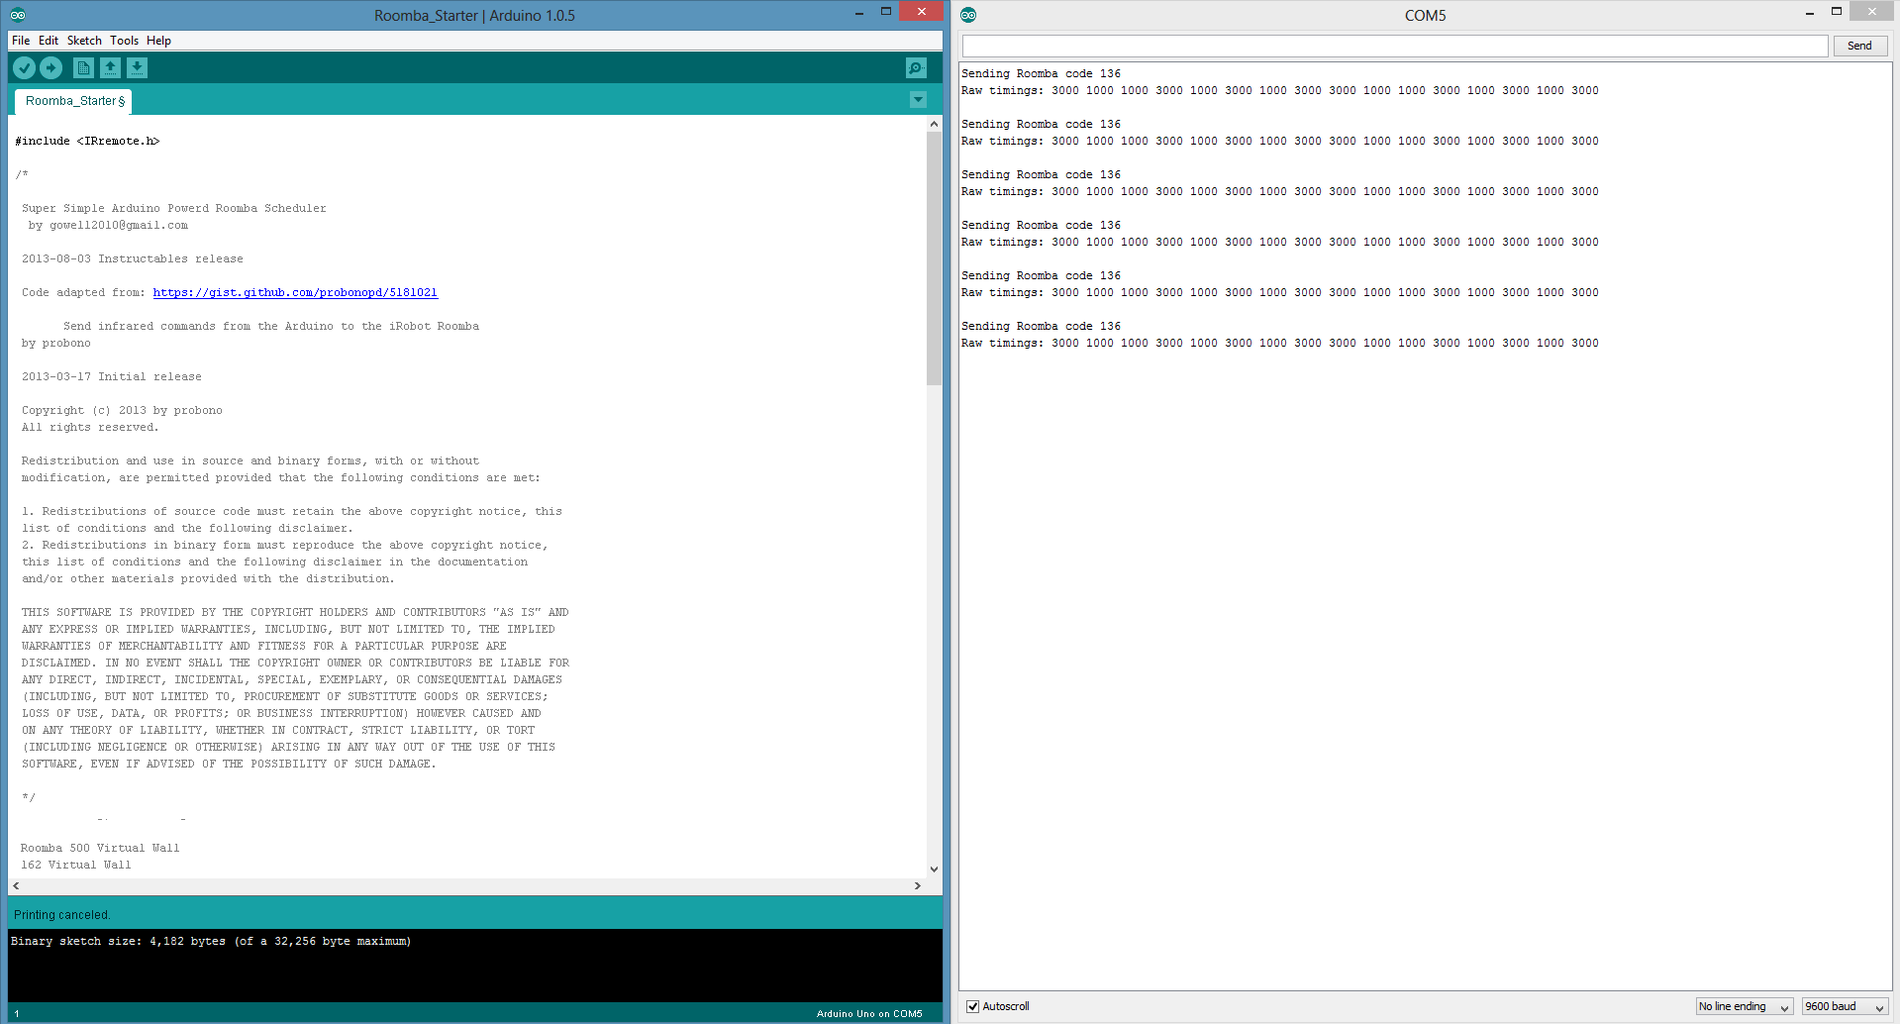Open the No line ending dropdown
This screenshot has width=1900, height=1024.
pyautogui.click(x=1744, y=1006)
